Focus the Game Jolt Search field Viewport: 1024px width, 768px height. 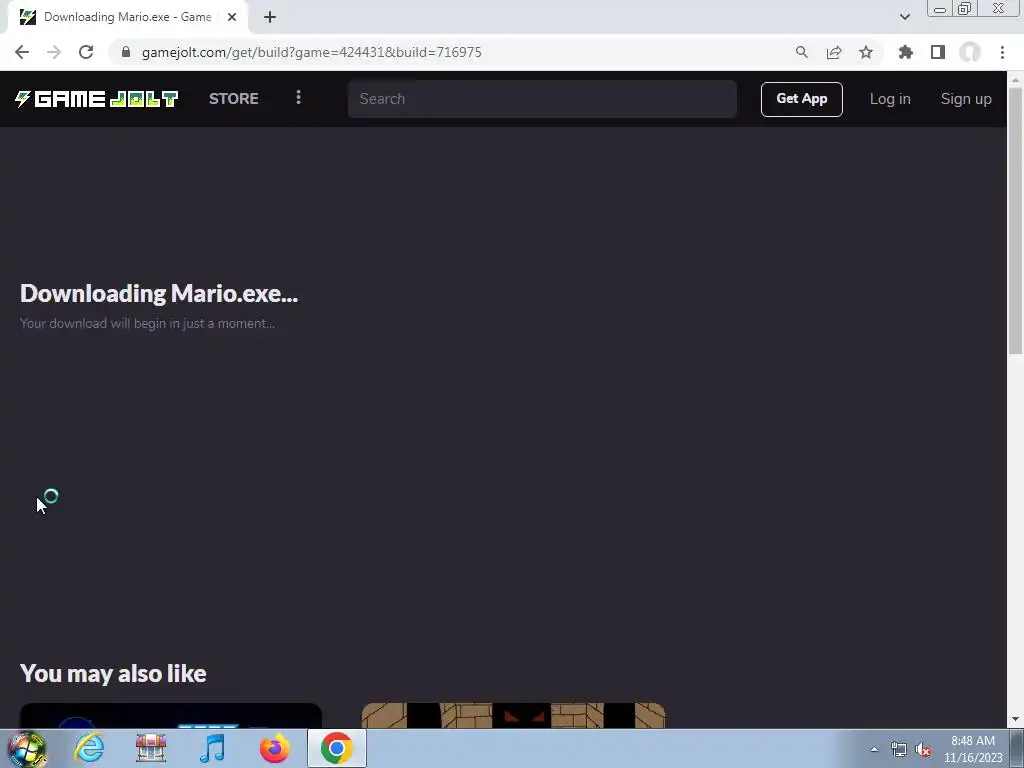point(542,99)
